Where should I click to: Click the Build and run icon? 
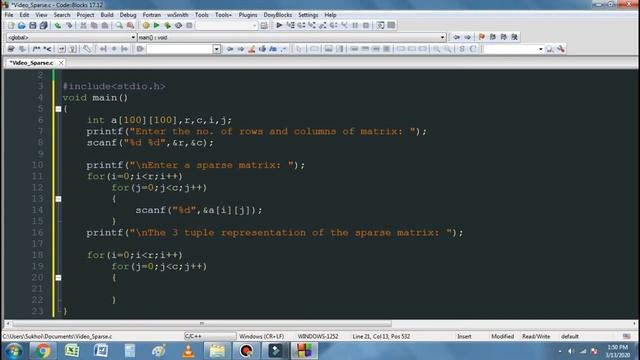click(167, 25)
